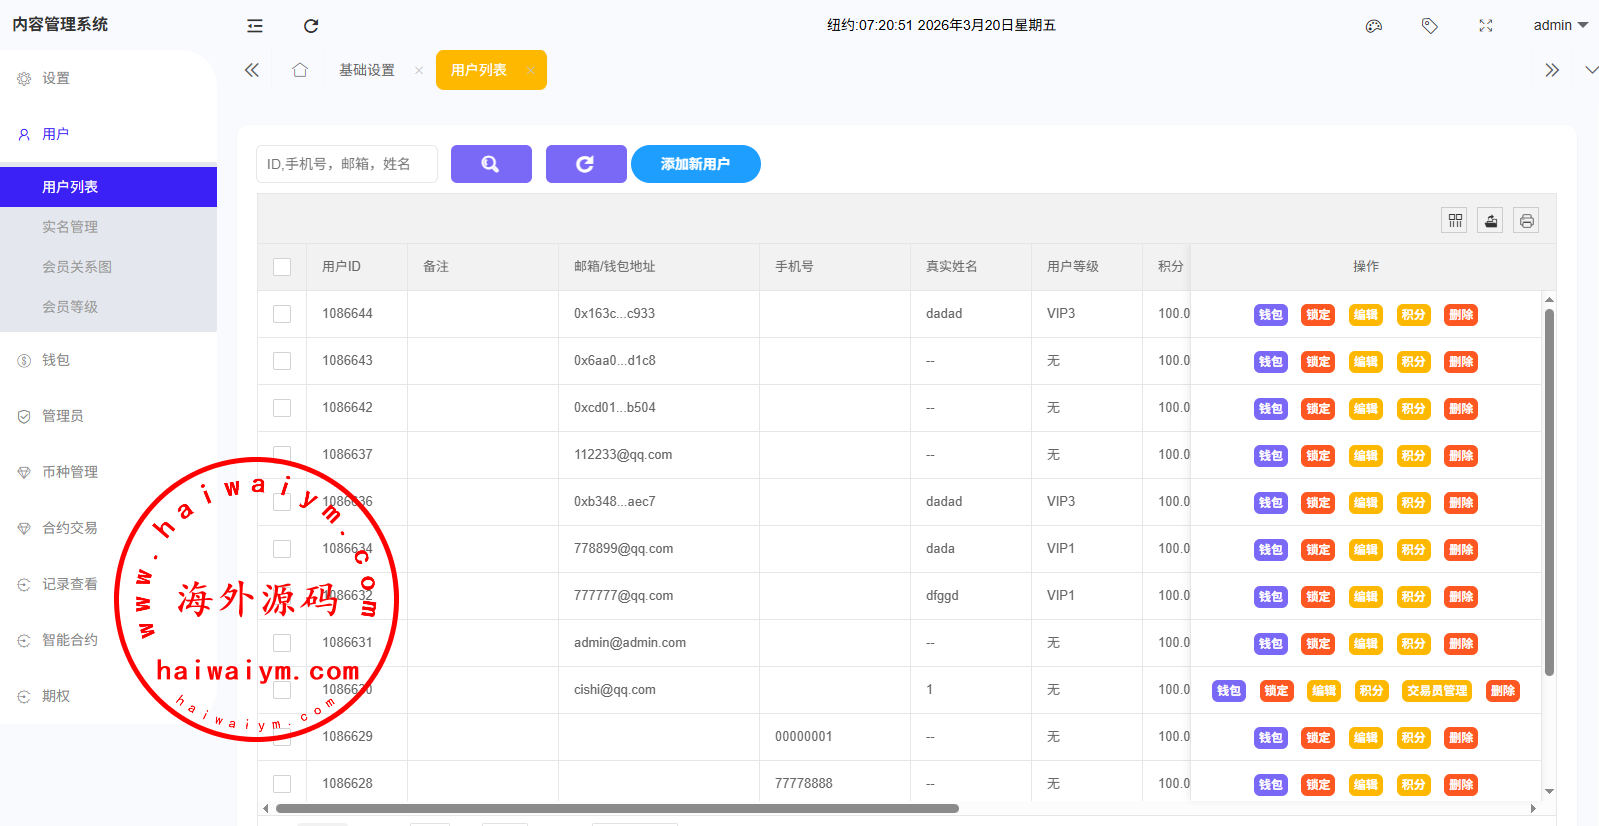
Task: Click the 添加新用户 button
Action: 695,164
